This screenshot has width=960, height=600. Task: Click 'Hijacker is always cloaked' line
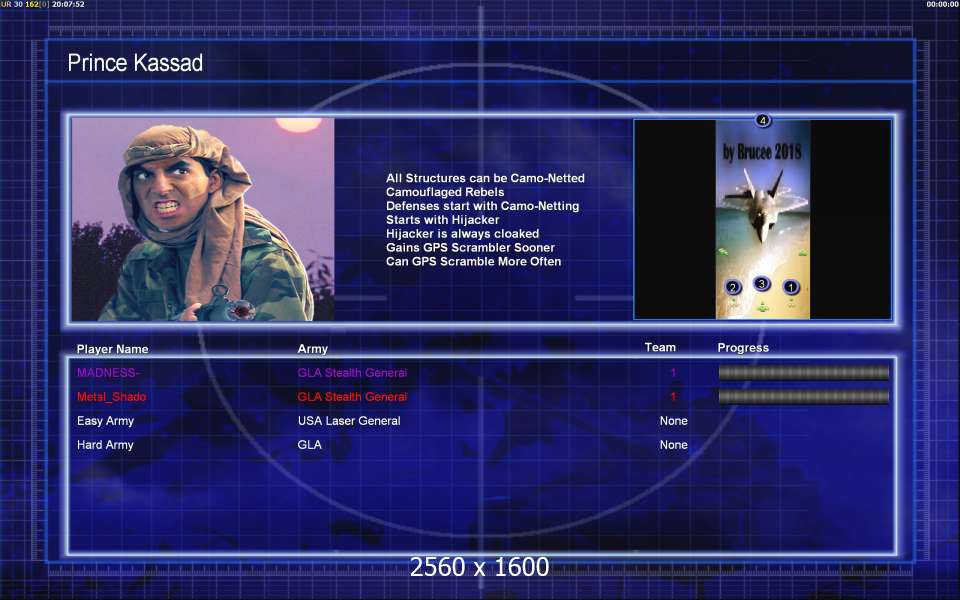point(463,234)
